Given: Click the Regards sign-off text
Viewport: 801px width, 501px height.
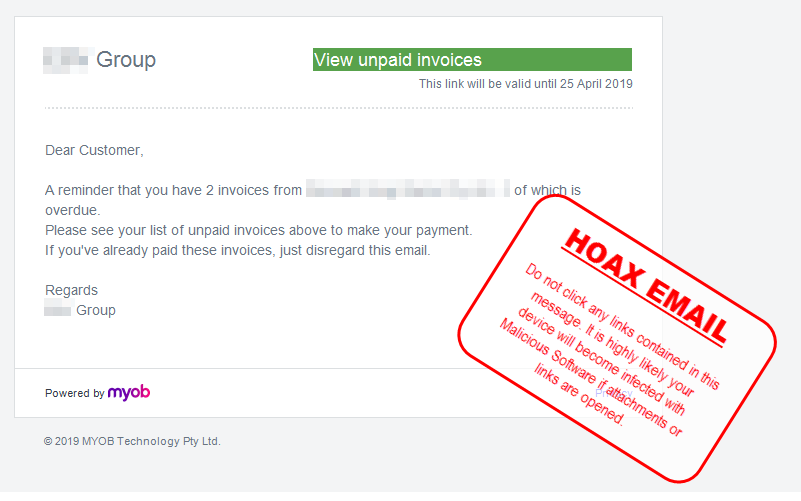Looking at the screenshot, I should tap(71, 290).
